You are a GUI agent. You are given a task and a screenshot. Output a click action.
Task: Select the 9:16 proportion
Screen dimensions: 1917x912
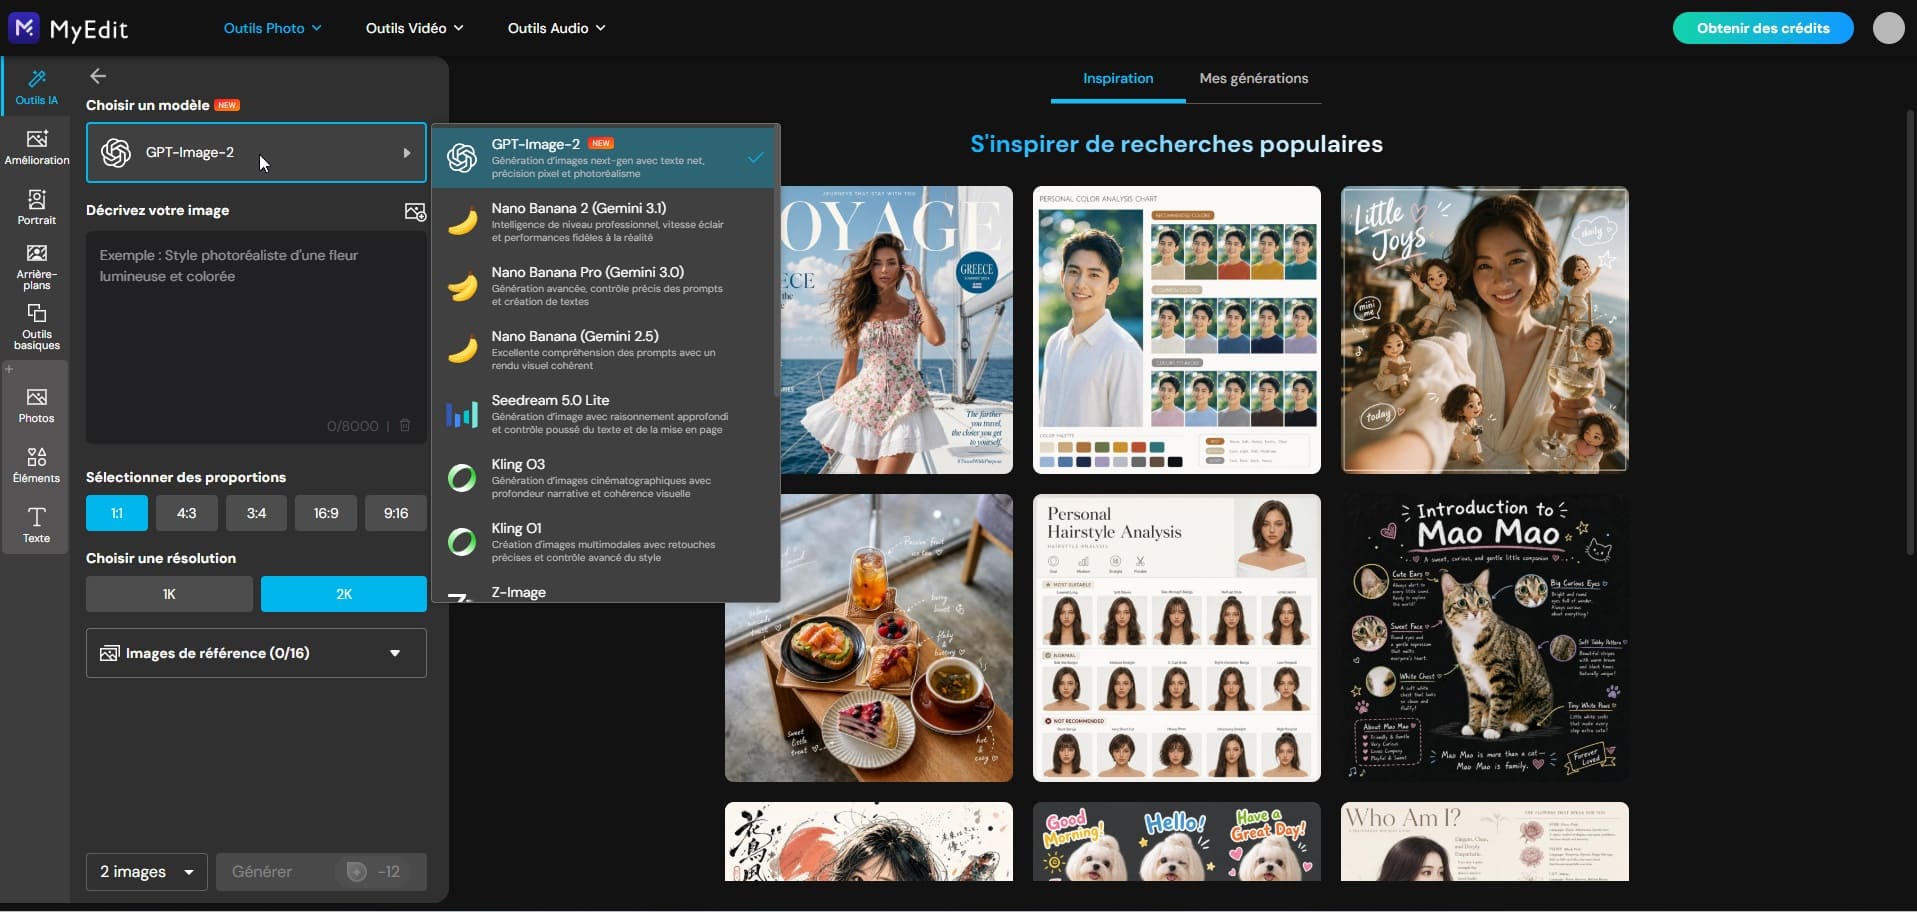pyautogui.click(x=396, y=513)
